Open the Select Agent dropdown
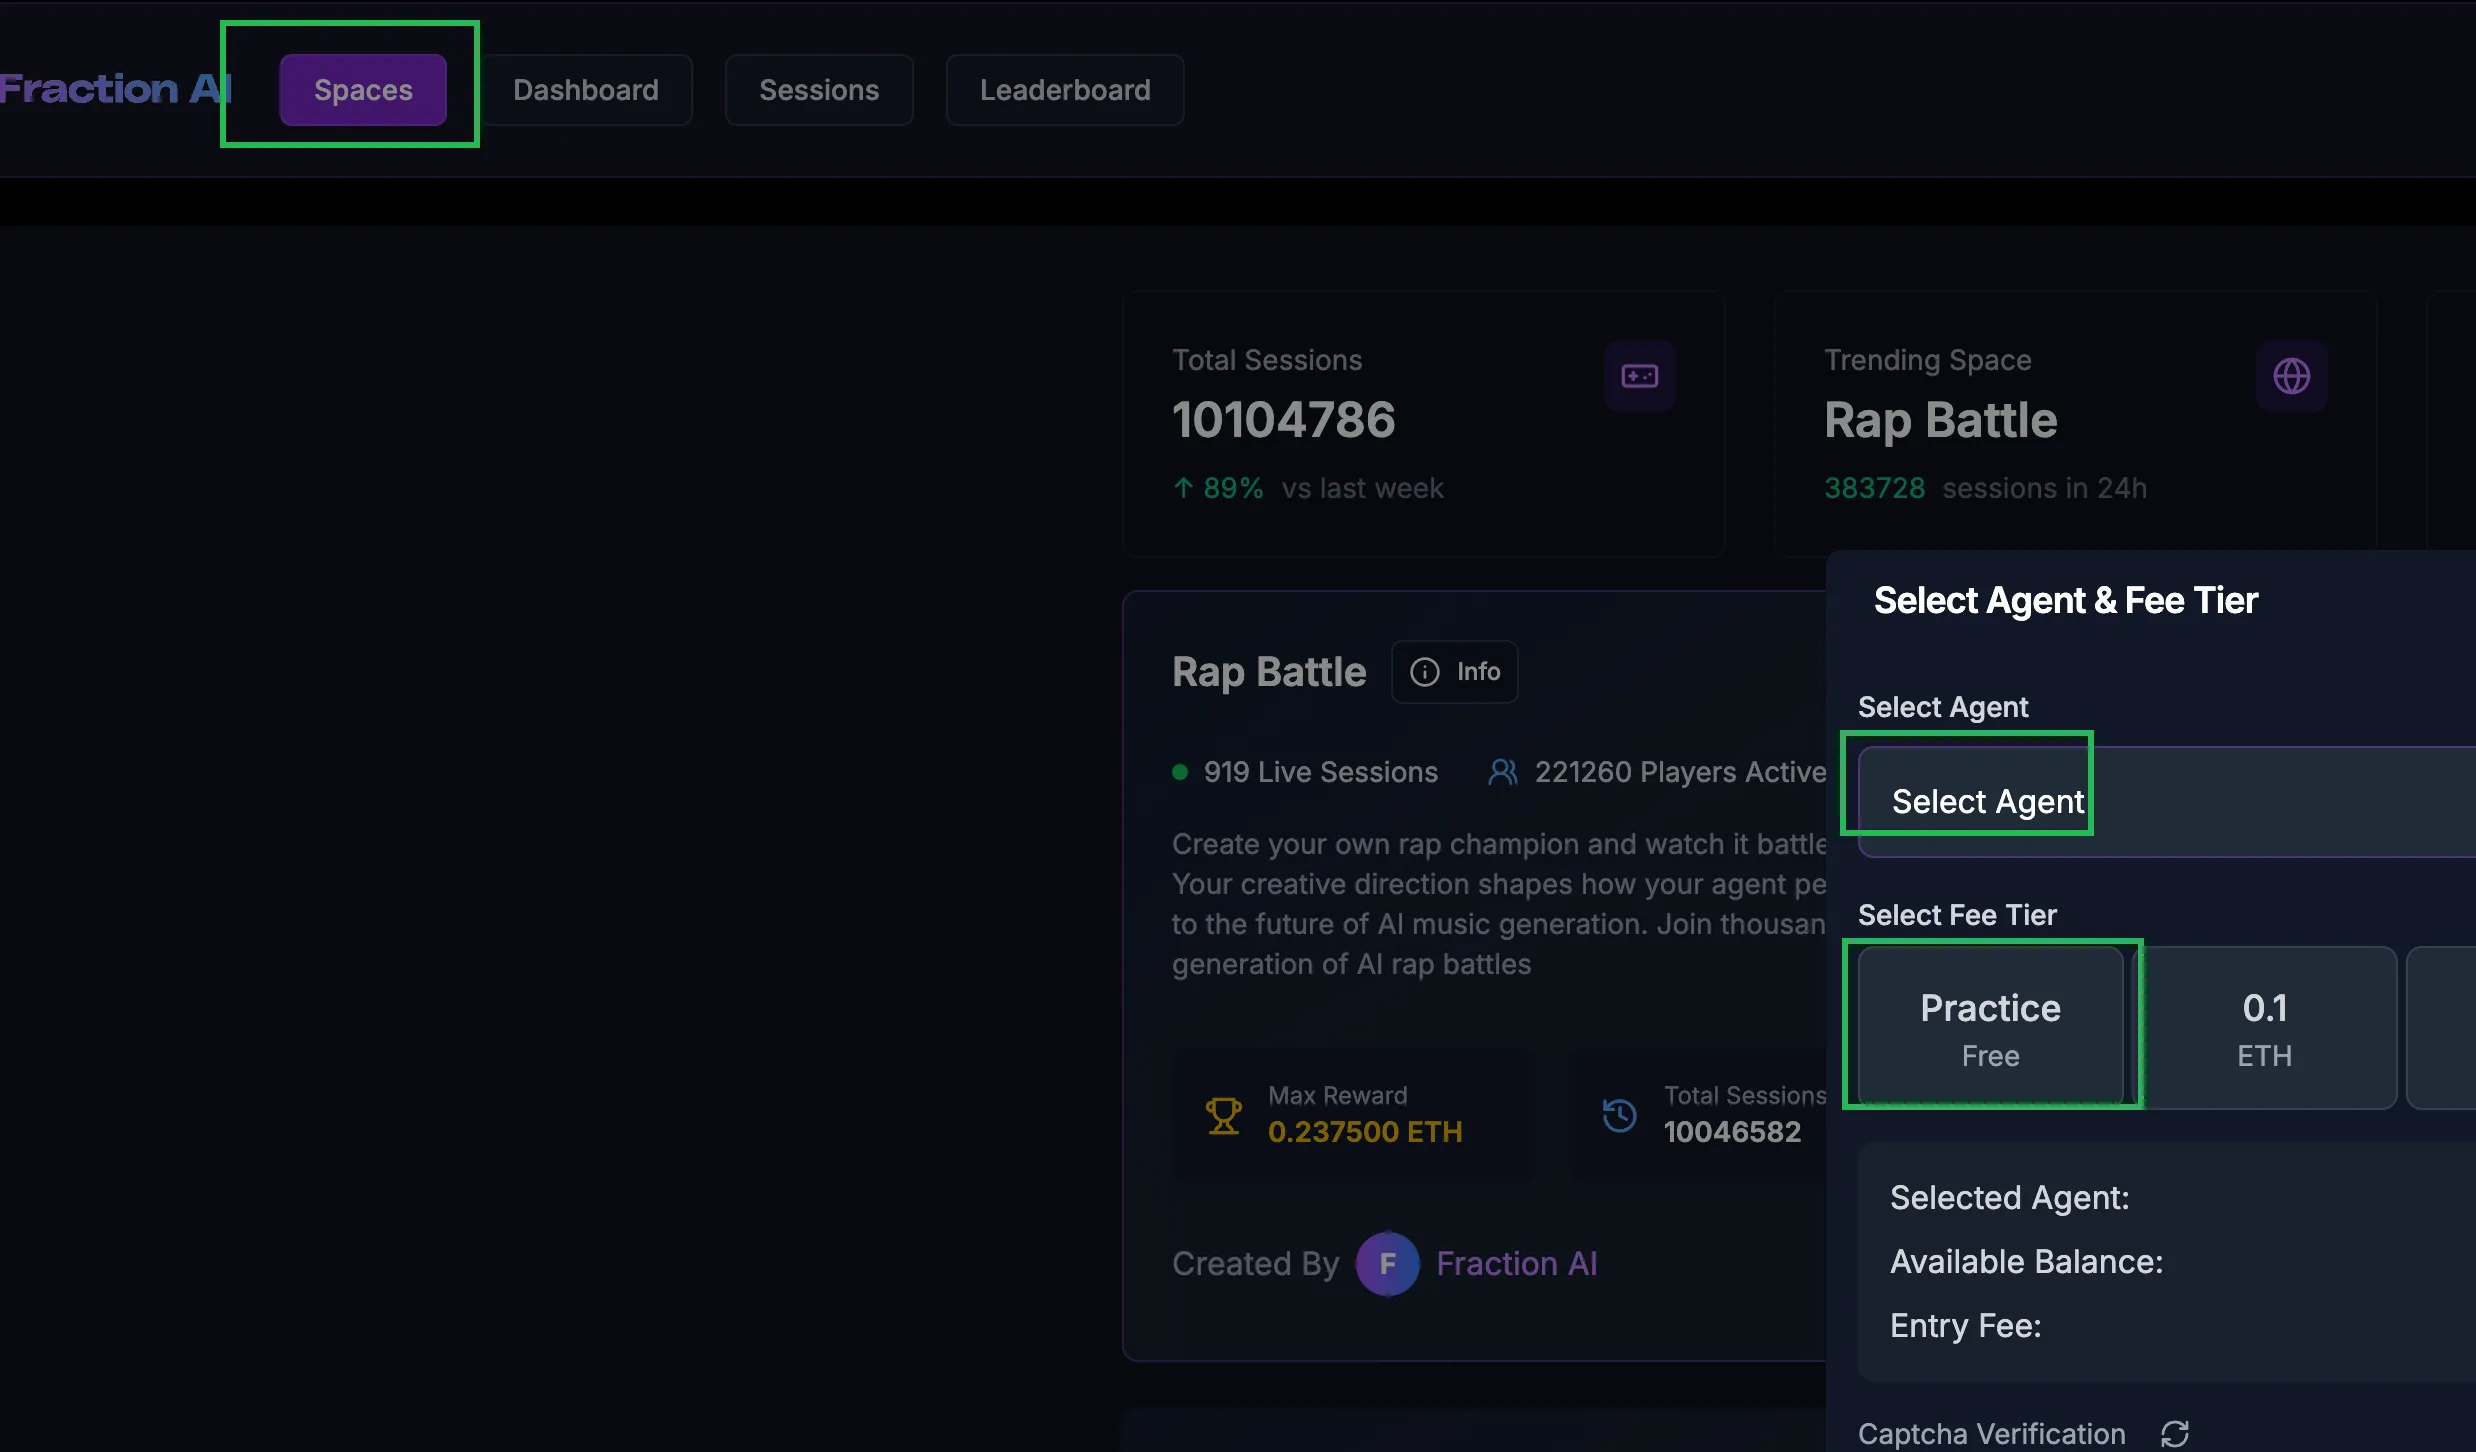 tap(2160, 802)
